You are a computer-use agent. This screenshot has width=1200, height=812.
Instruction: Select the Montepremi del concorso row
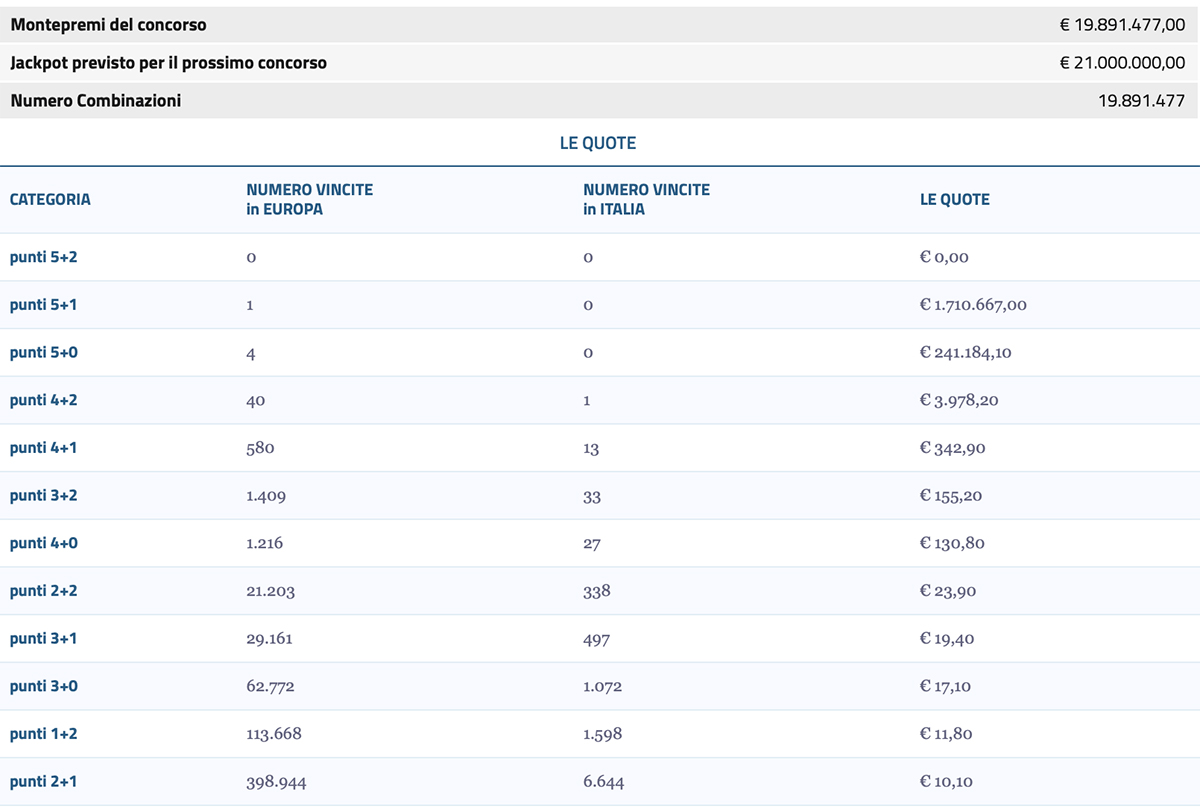point(600,24)
